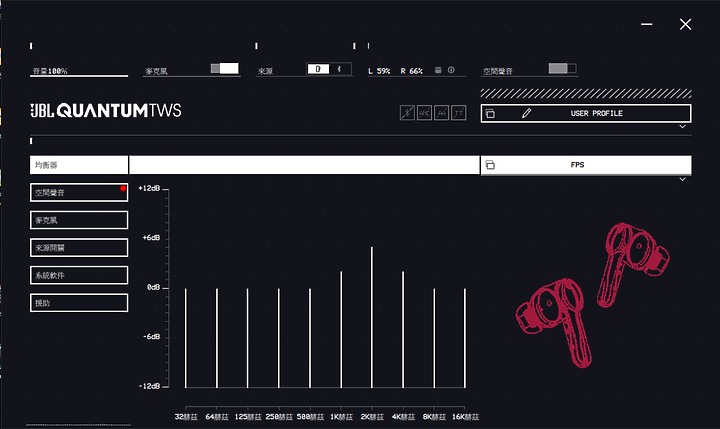Click the 4K equalizer band slider
The image size is (720, 429).
403,329
